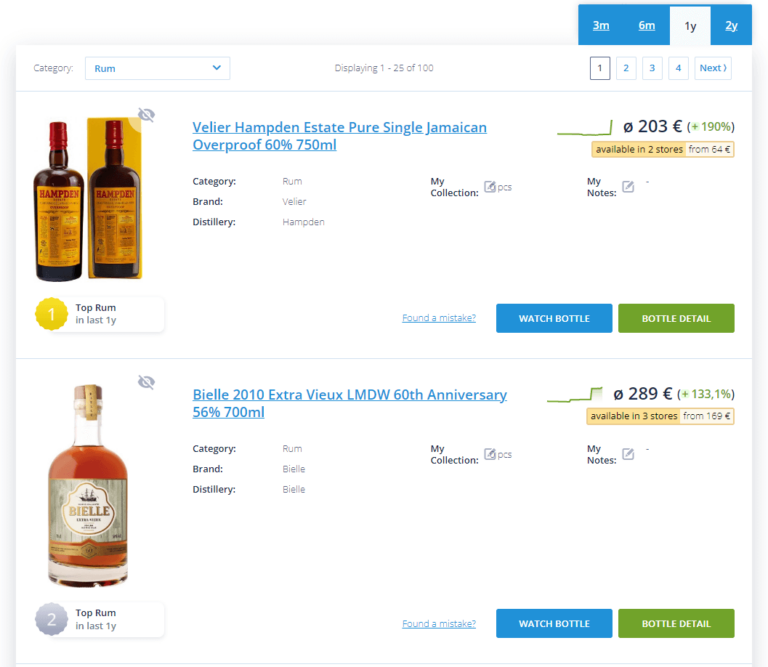Screen dimensions: 768x667
Task: Toggle hide eye icon on Bielle bottle
Action: (x=146, y=382)
